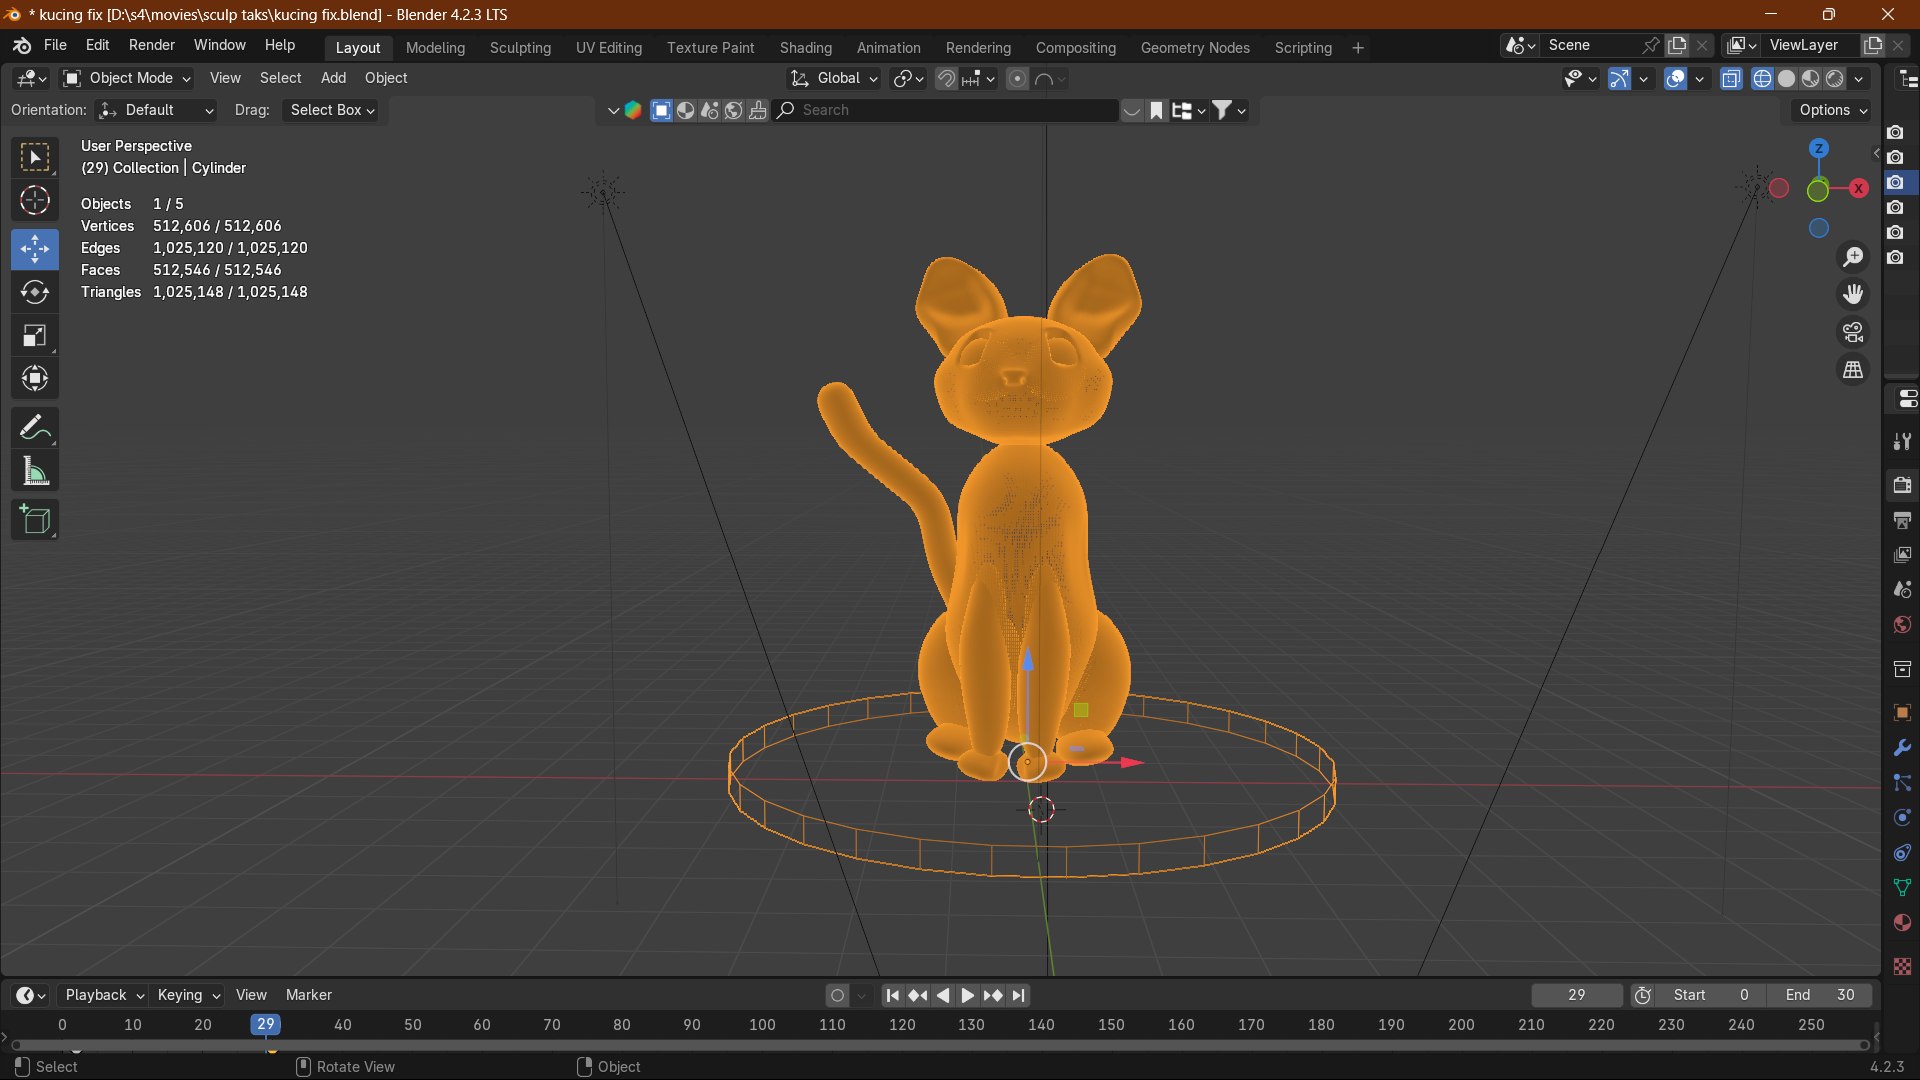Open the Tool properties tab icon
Viewport: 1920px width, 1080px height.
(1902, 441)
